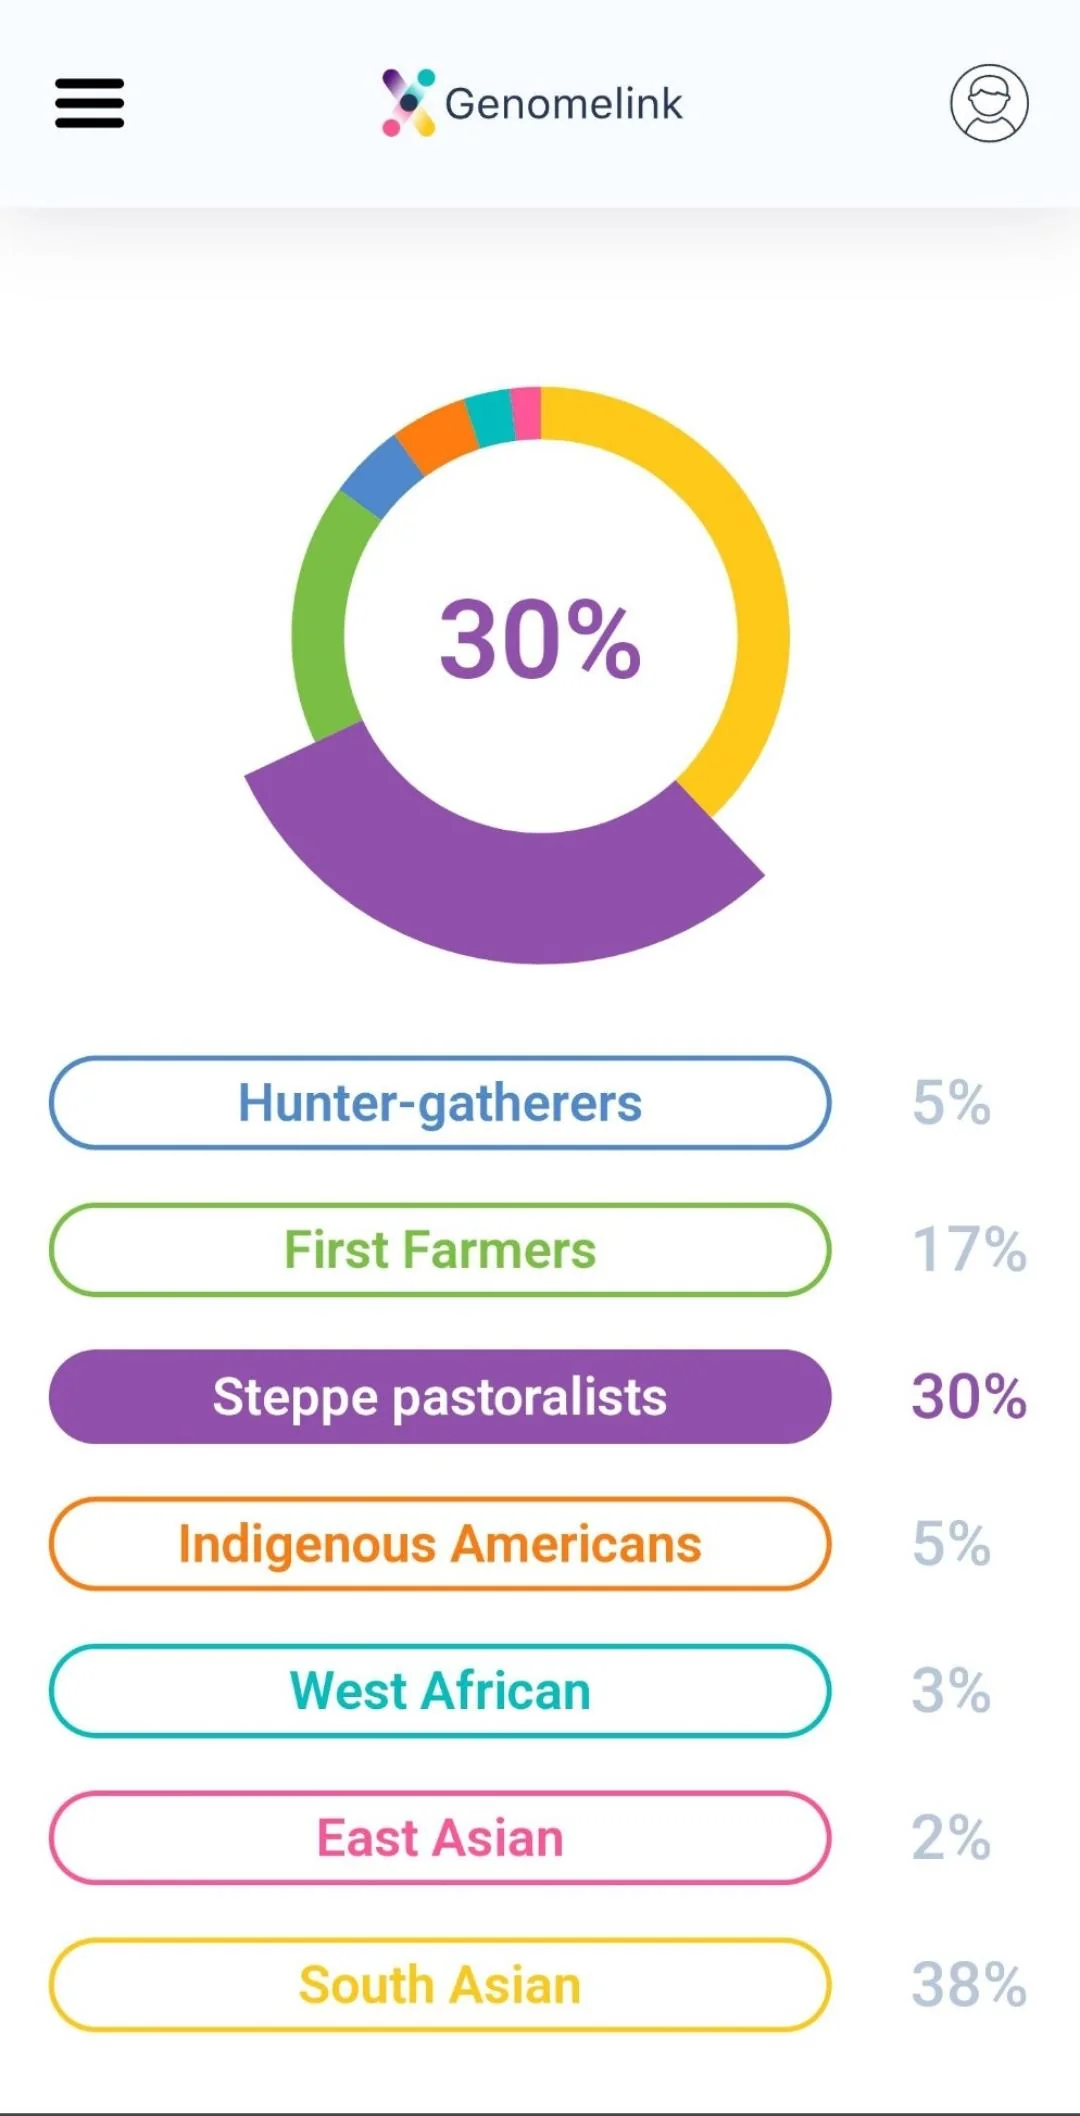The width and height of the screenshot is (1080, 2116).
Task: Tap the 30% value in chart center
Action: (x=540, y=638)
